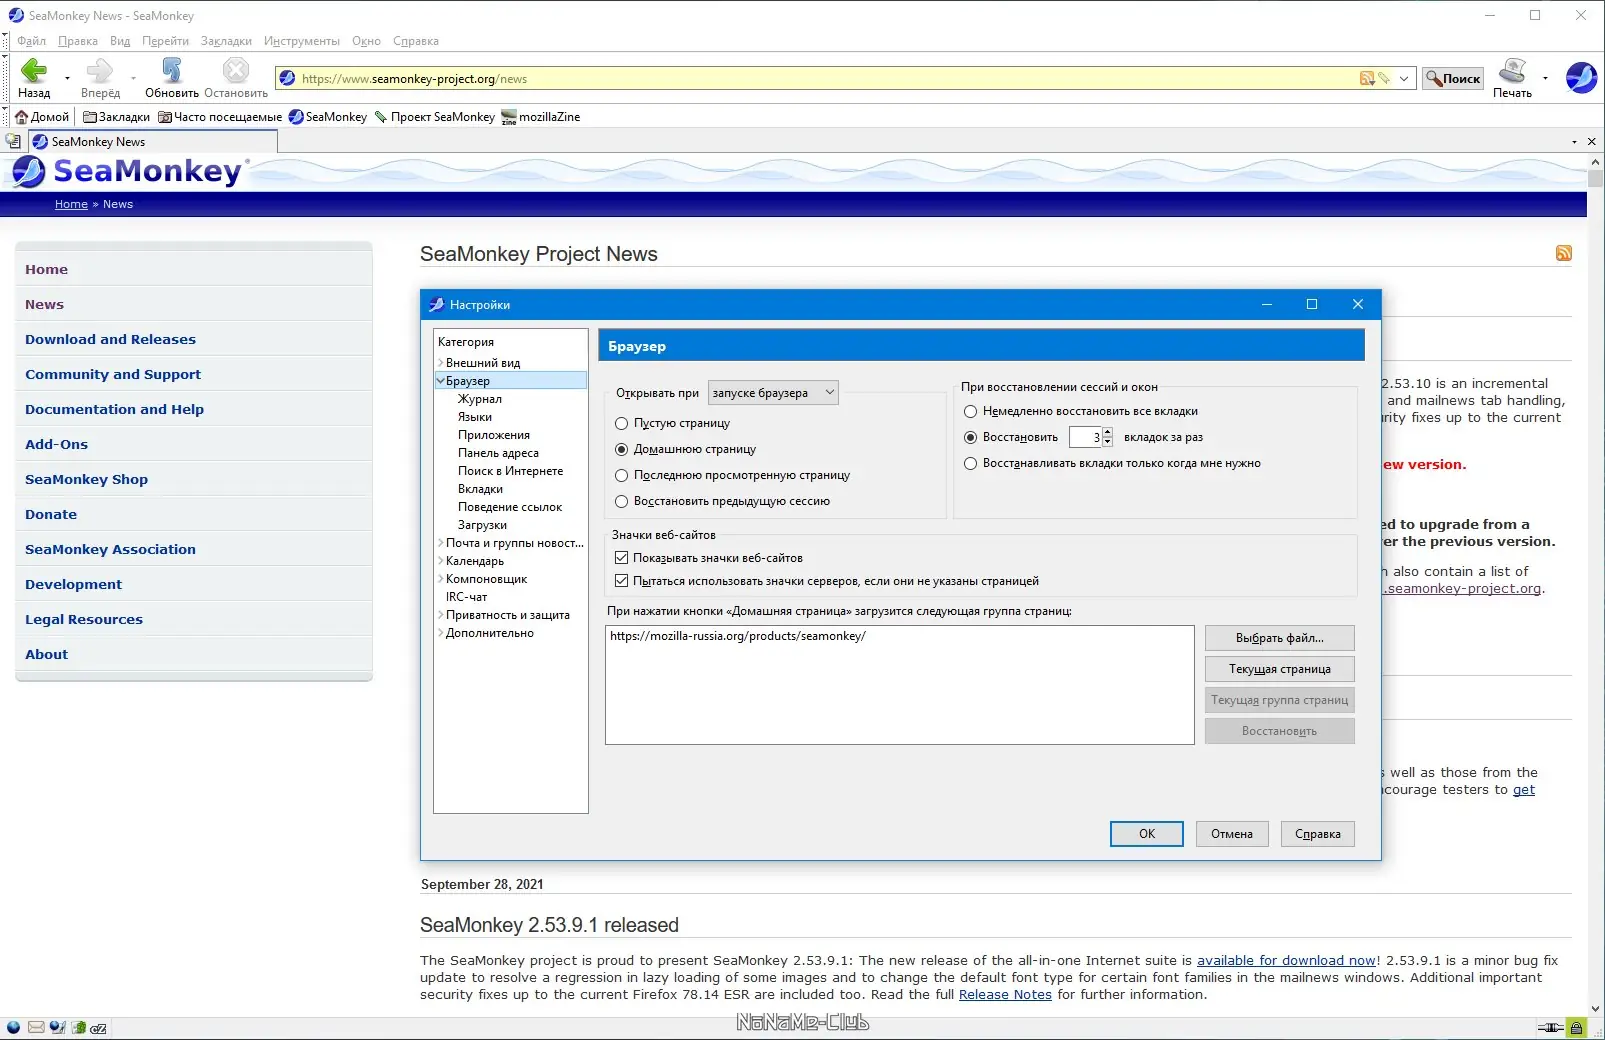The height and width of the screenshot is (1040, 1605).
Task: Open the Часто посещаемые folder
Action: 220,117
